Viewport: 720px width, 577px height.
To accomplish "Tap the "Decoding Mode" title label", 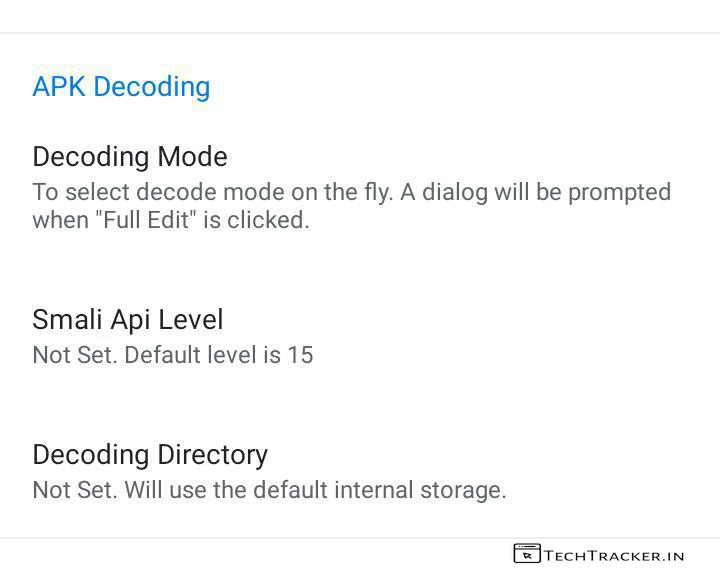I will pyautogui.click(x=130, y=157).
